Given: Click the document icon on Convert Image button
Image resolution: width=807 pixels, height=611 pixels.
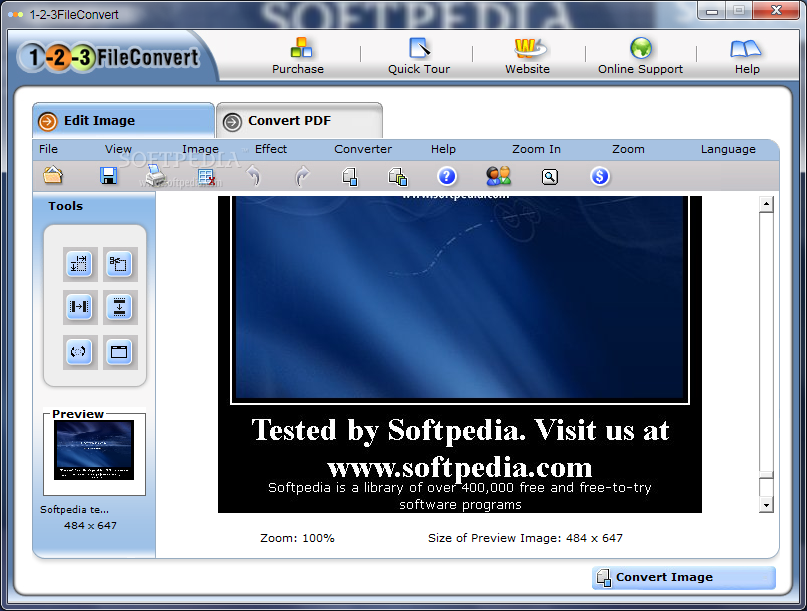Looking at the screenshot, I should point(604,578).
